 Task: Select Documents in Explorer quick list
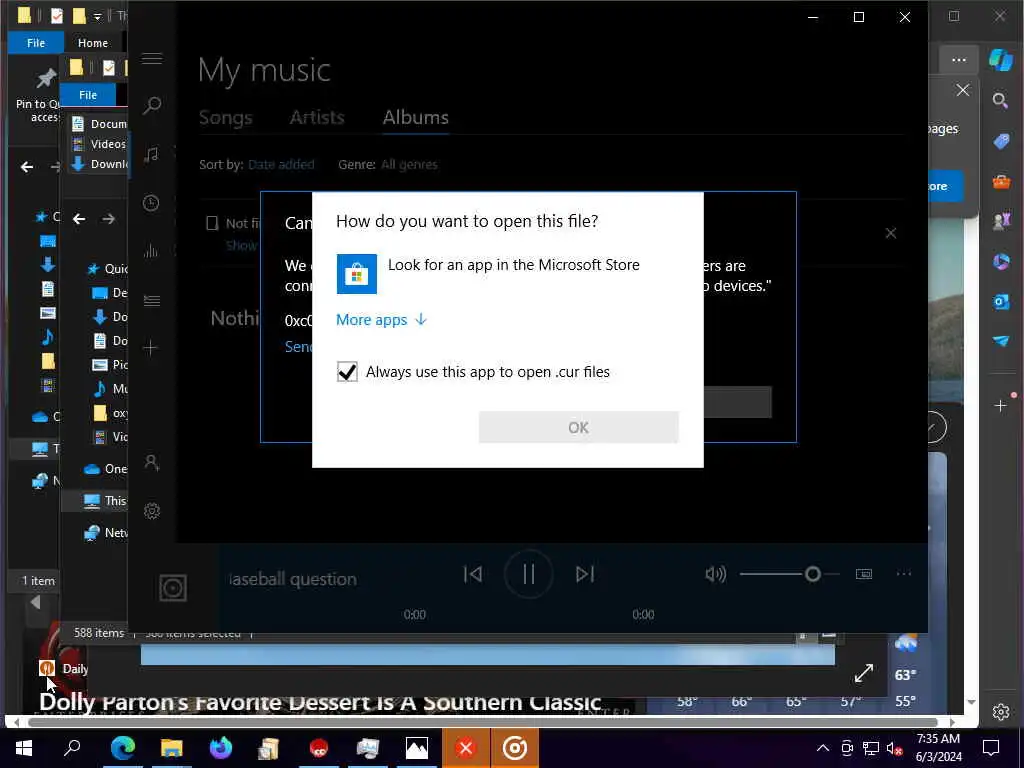pyautogui.click(x=100, y=123)
